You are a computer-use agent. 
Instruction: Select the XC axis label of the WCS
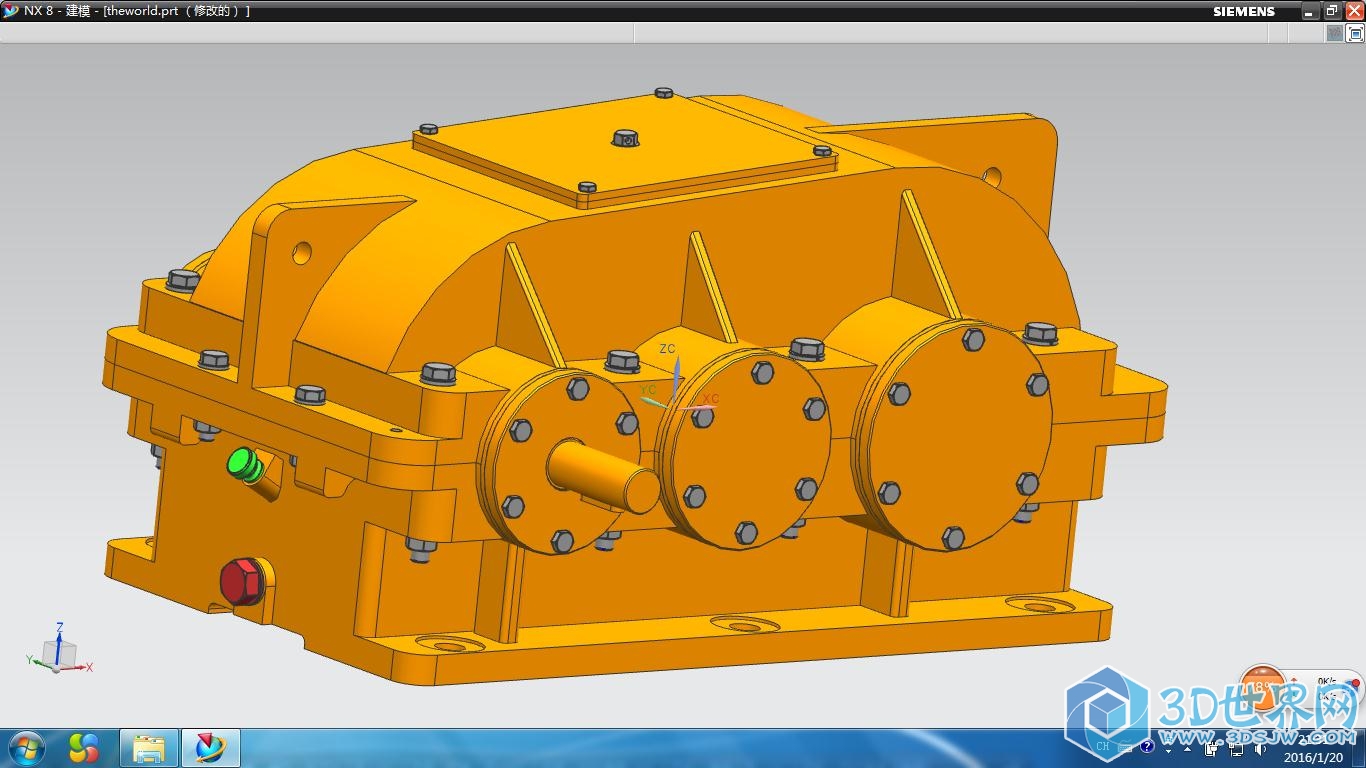[711, 399]
